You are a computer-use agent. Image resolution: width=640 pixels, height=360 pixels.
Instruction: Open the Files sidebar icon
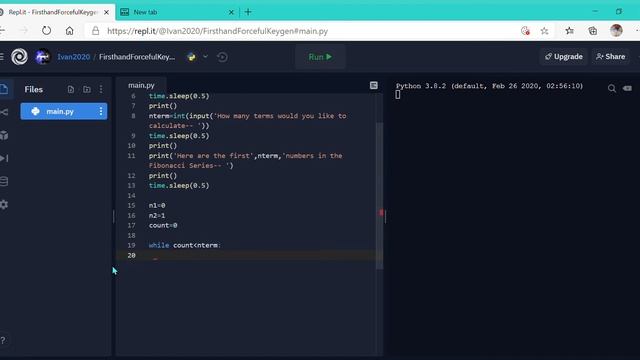pos(4,89)
